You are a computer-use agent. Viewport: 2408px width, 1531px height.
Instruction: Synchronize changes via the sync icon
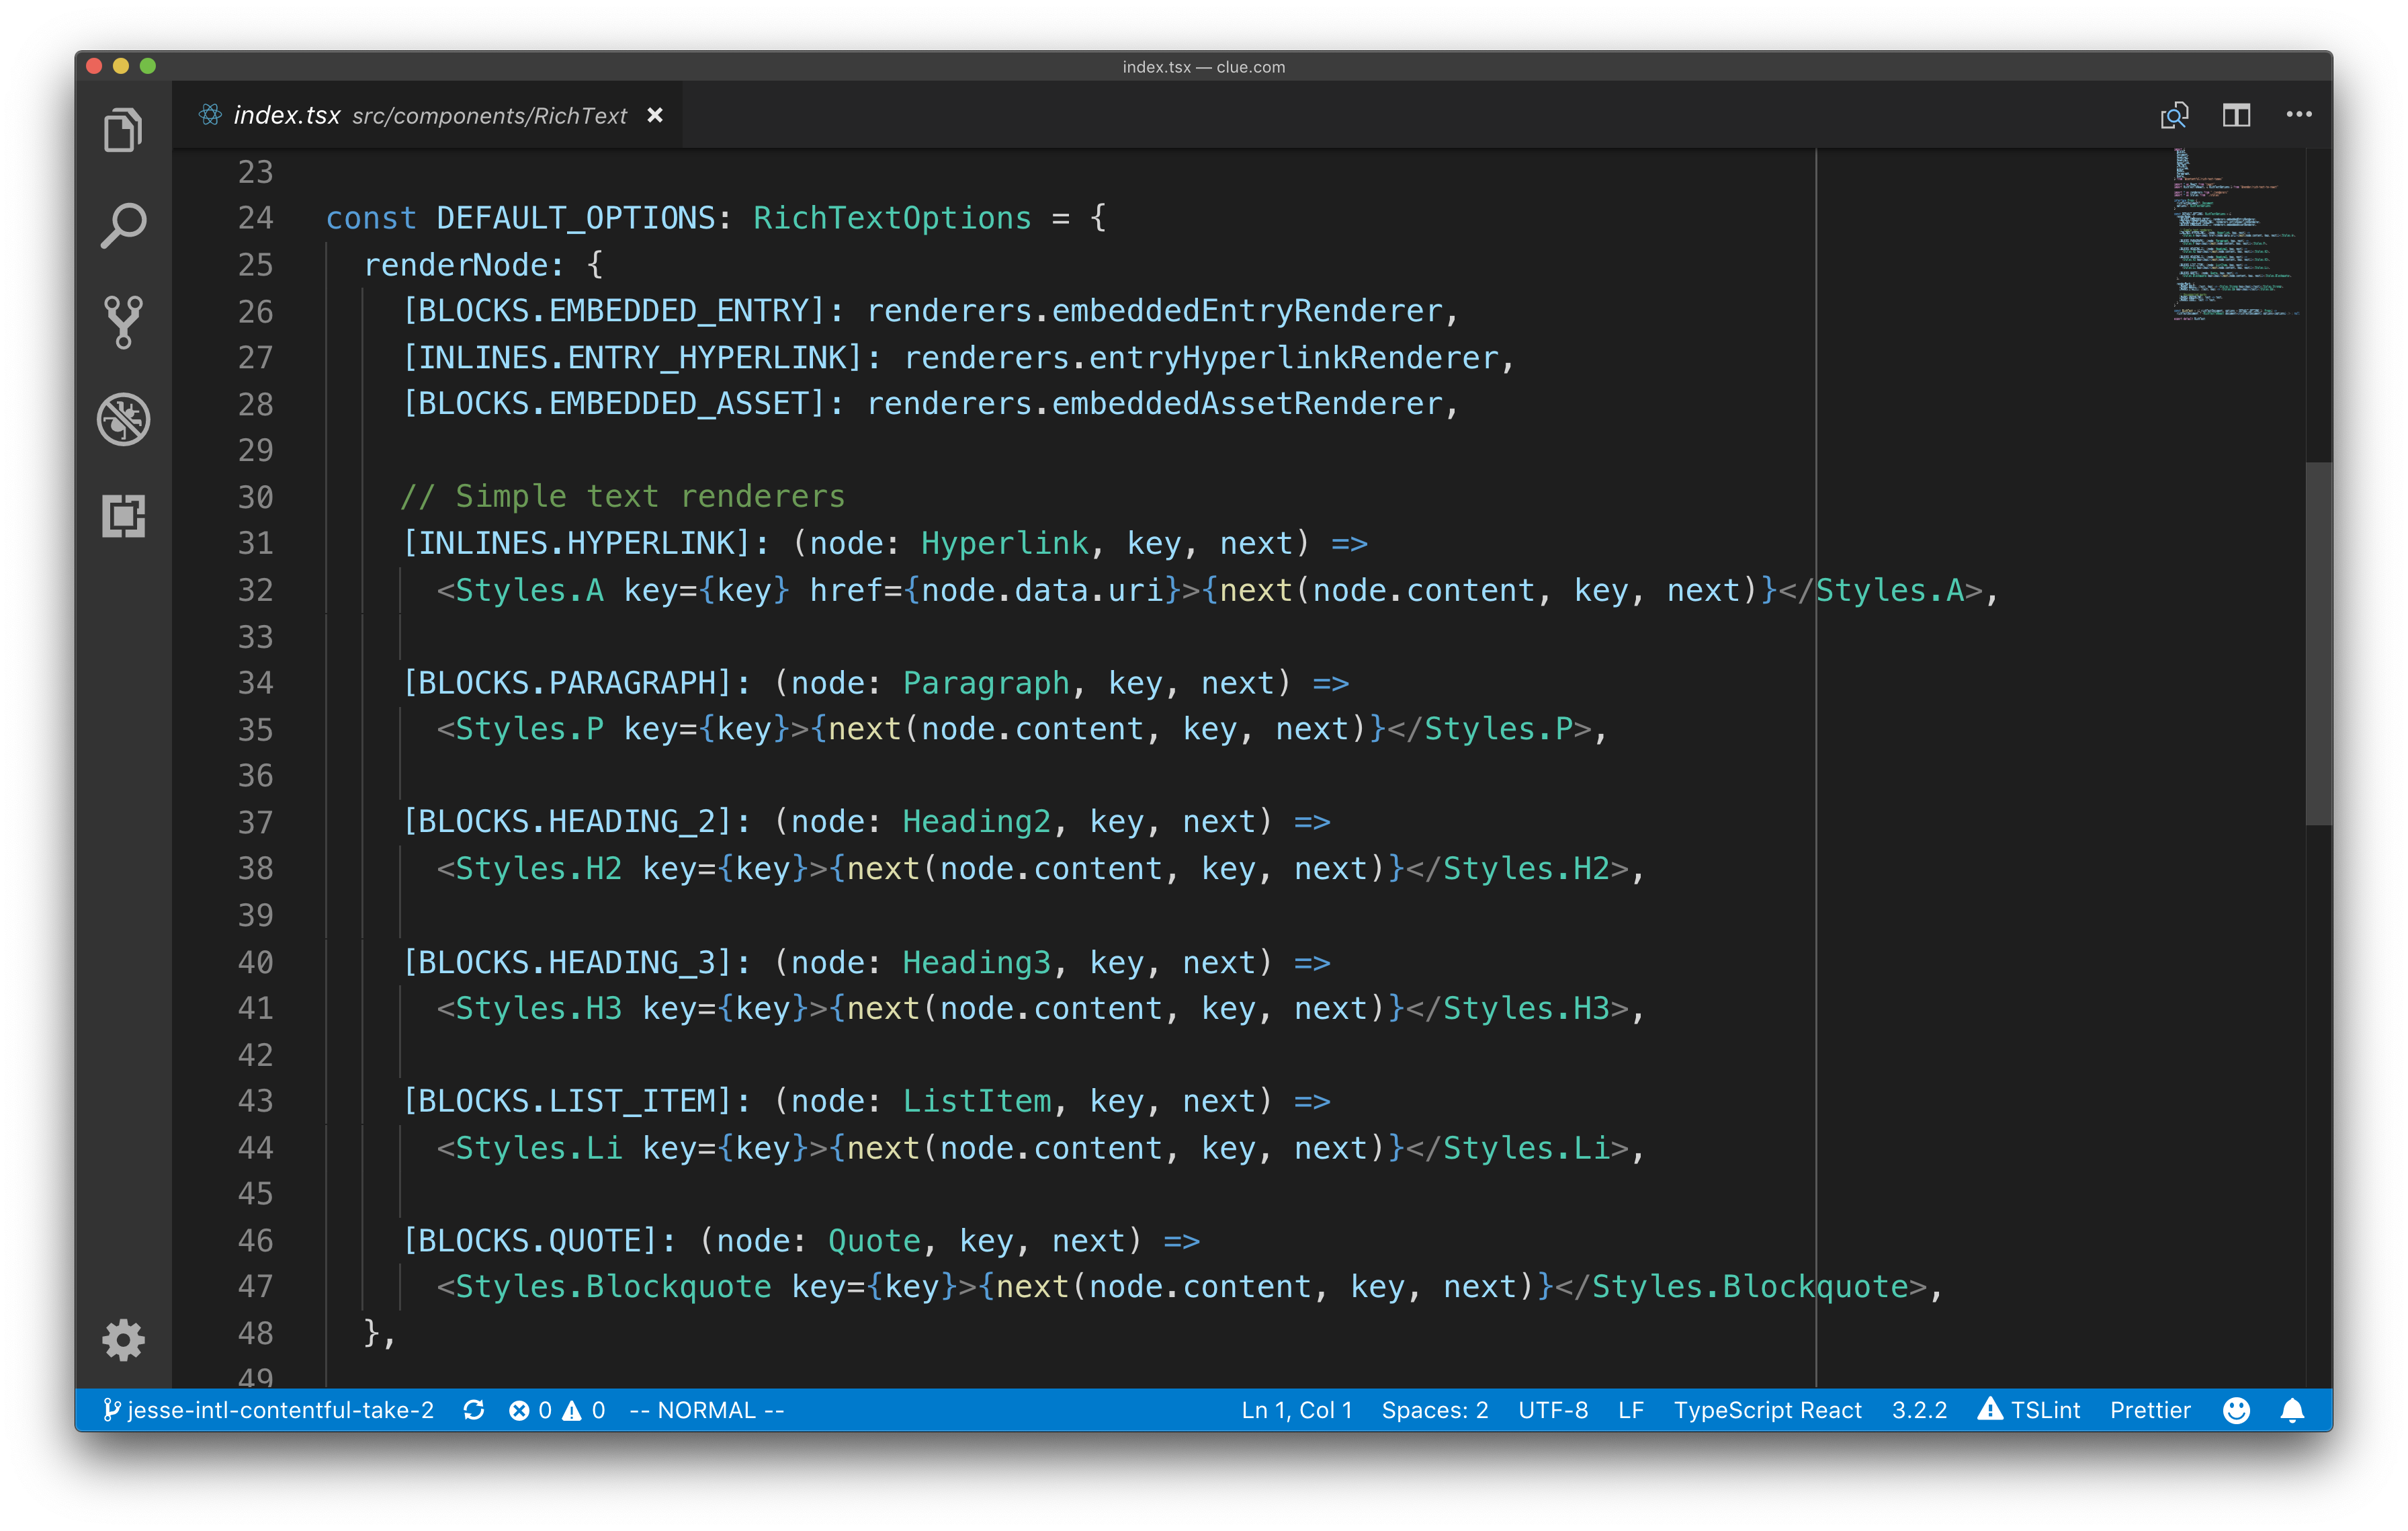coord(474,1410)
